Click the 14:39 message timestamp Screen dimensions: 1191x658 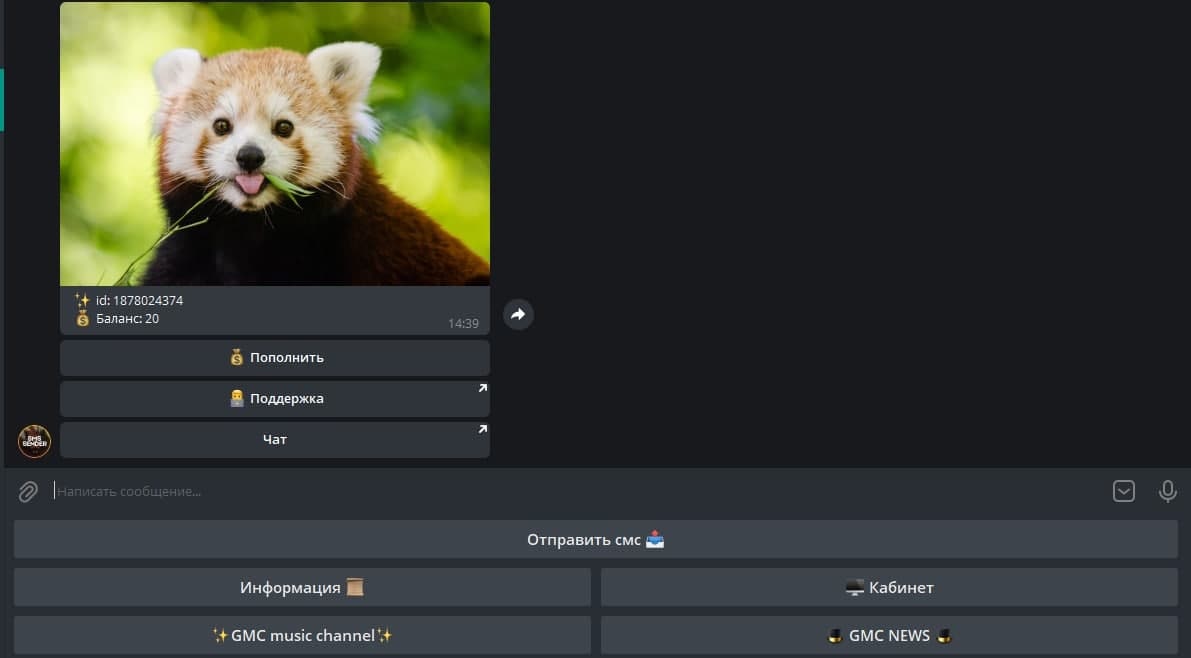pyautogui.click(x=463, y=324)
